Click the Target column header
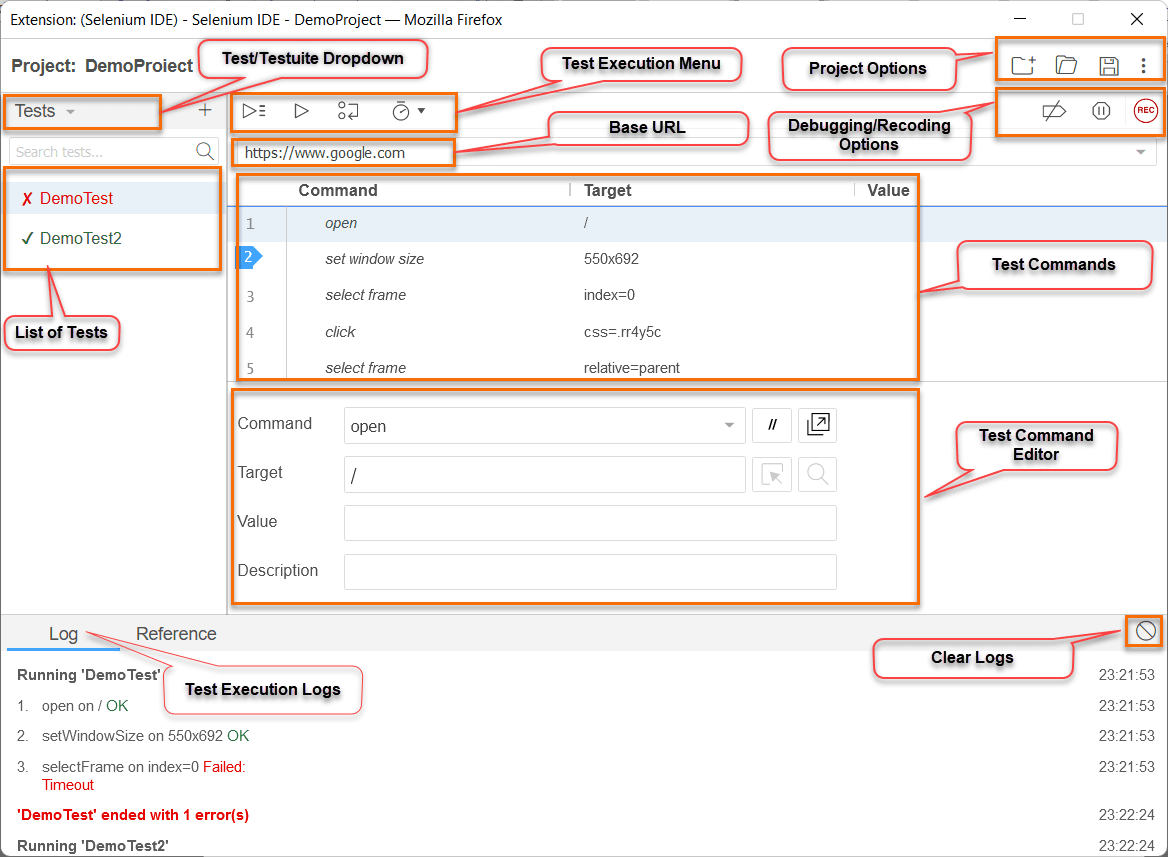Viewport: 1168px width, 857px height. coord(608,191)
